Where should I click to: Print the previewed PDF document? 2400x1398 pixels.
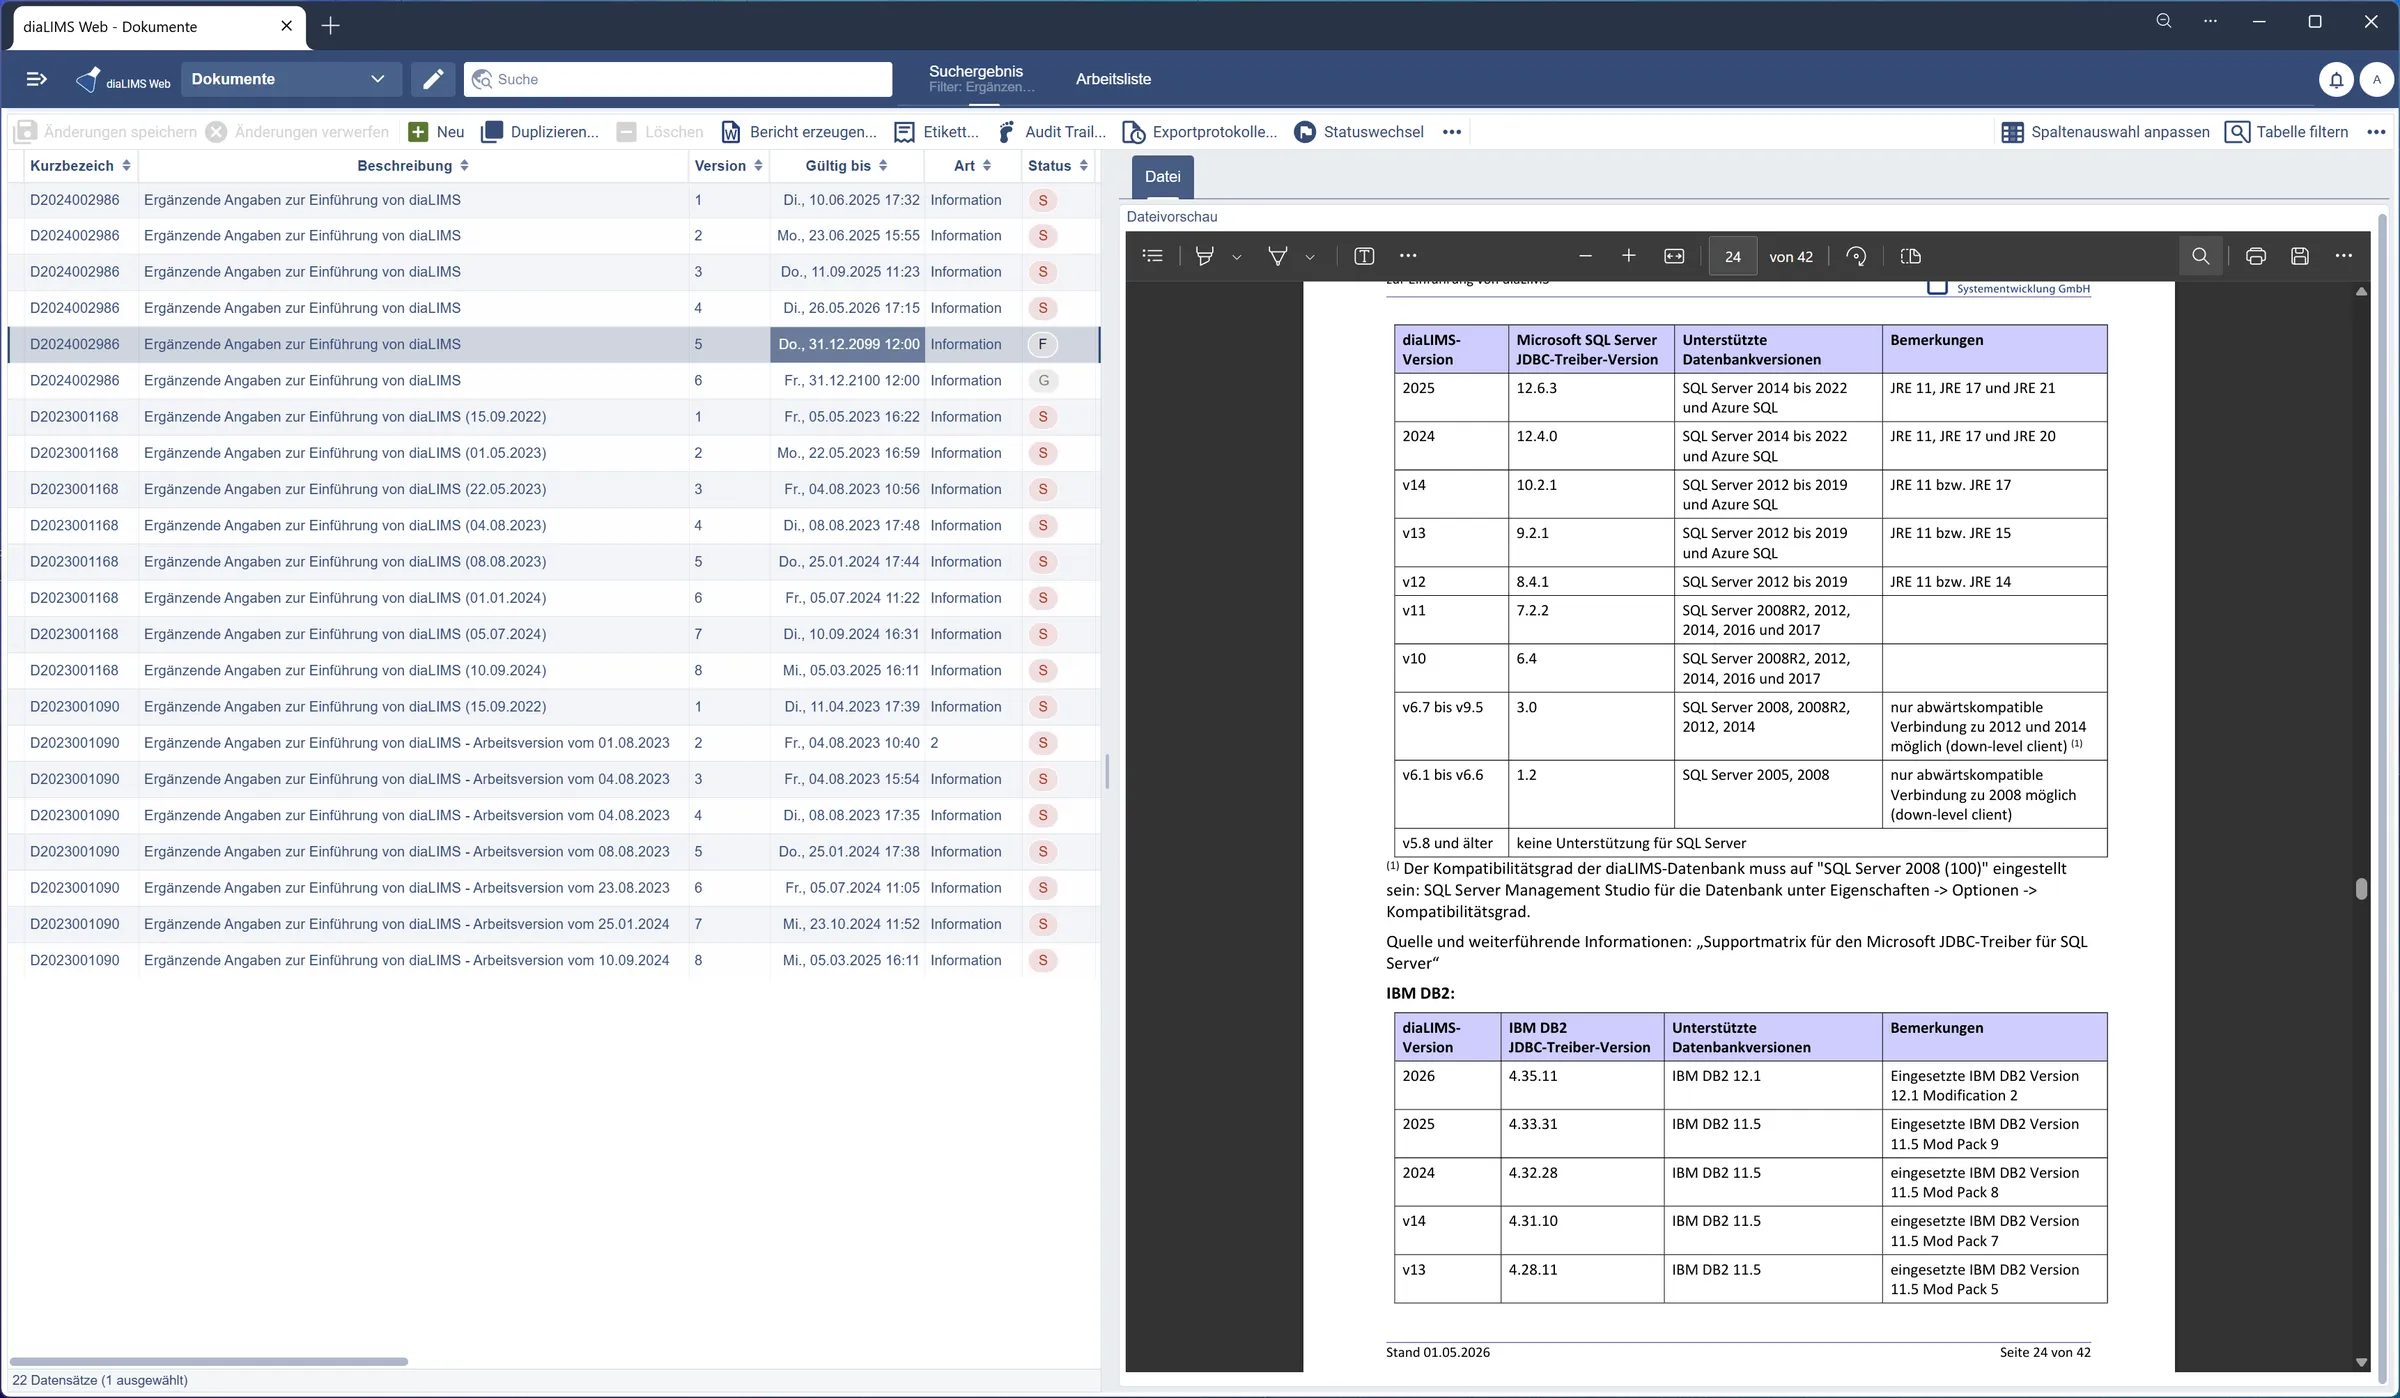(2255, 256)
